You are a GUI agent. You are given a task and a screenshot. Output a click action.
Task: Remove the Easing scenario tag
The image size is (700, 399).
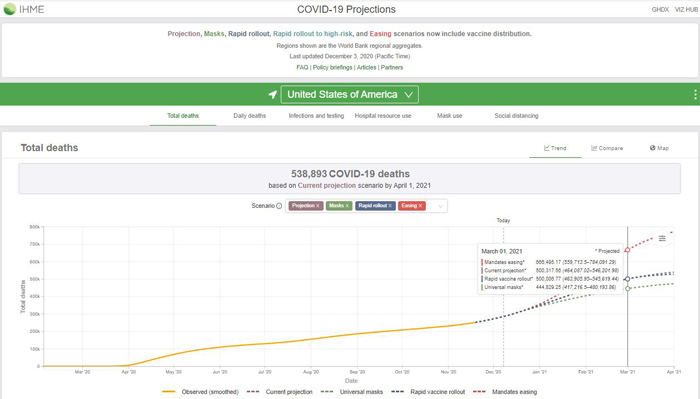pos(420,206)
